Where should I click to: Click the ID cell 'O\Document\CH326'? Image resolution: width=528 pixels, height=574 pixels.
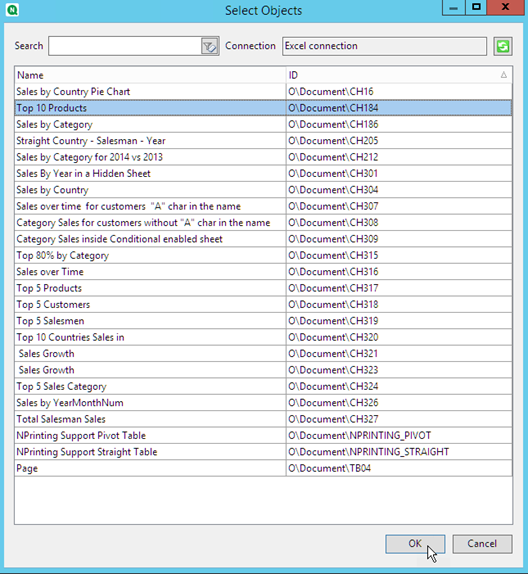(399, 403)
